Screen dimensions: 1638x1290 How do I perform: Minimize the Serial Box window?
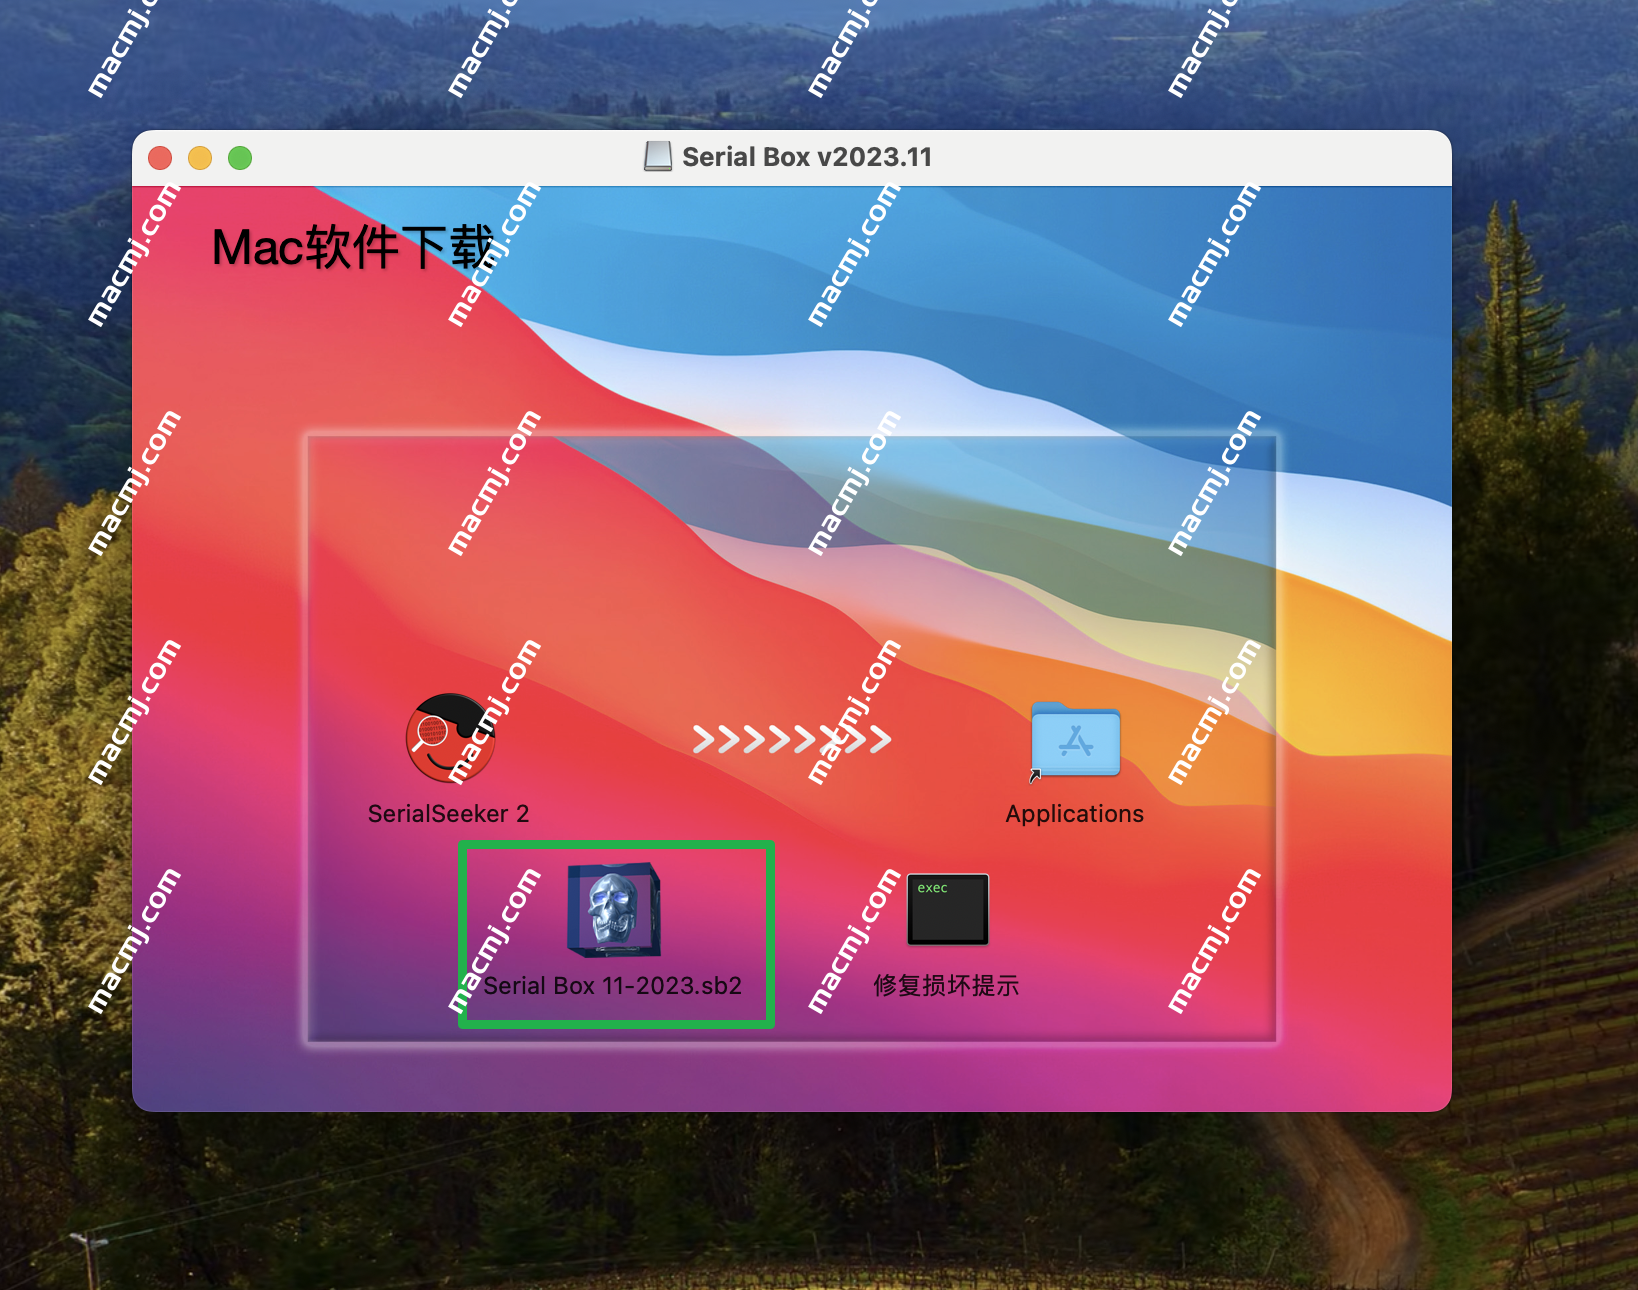[x=200, y=158]
